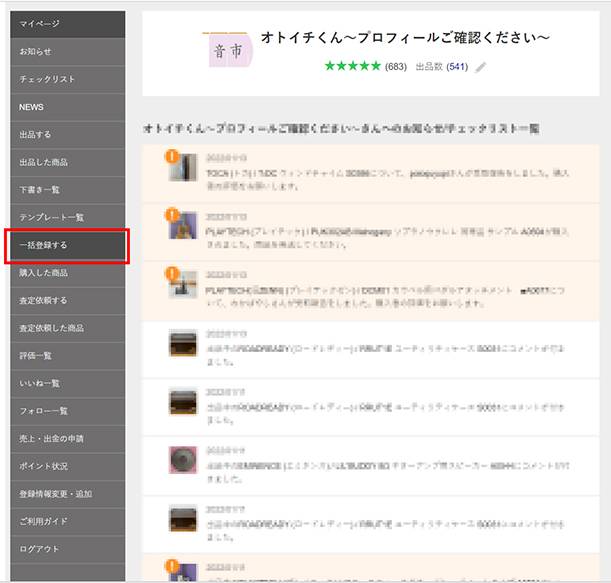The height and width of the screenshot is (583, 611).
Task: Click the 541 listings count link
Action: 457,67
